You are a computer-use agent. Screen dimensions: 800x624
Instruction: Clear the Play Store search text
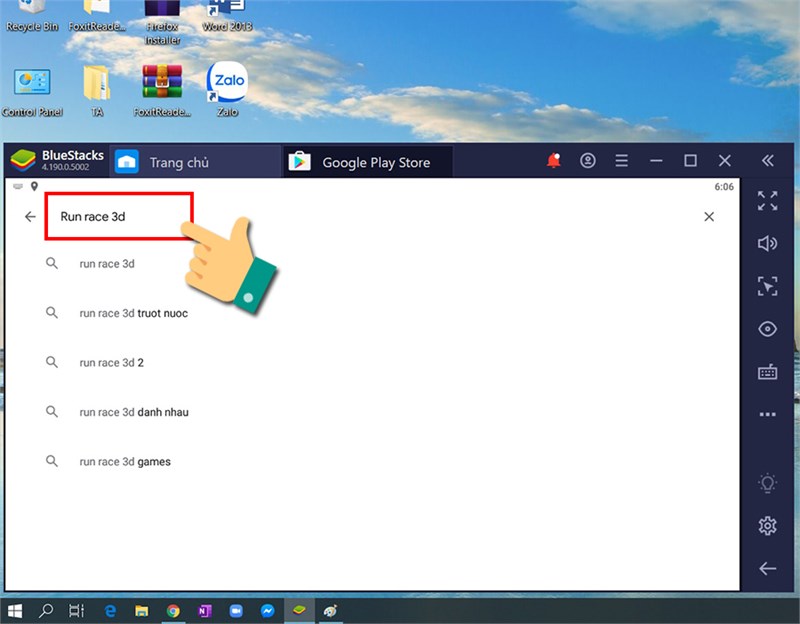pyautogui.click(x=709, y=217)
